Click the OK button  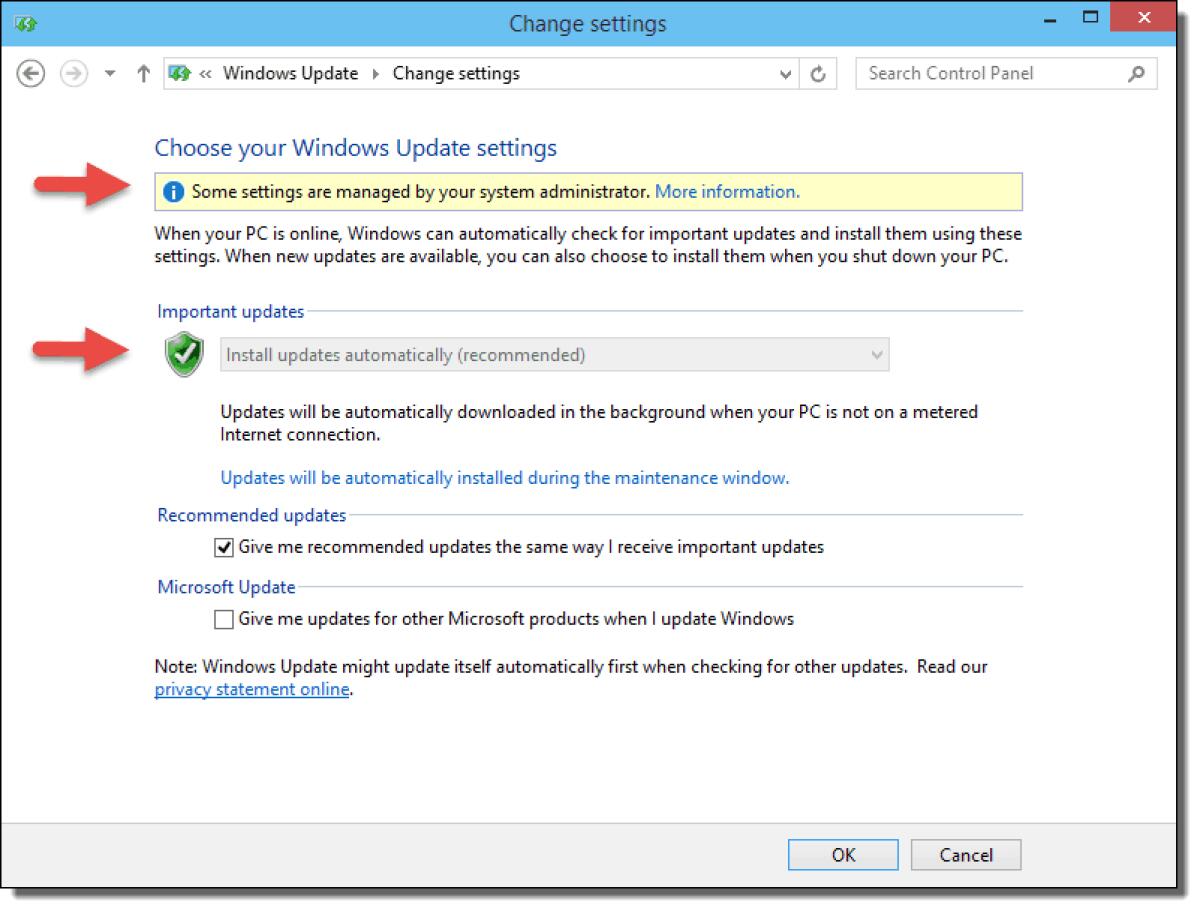point(843,855)
